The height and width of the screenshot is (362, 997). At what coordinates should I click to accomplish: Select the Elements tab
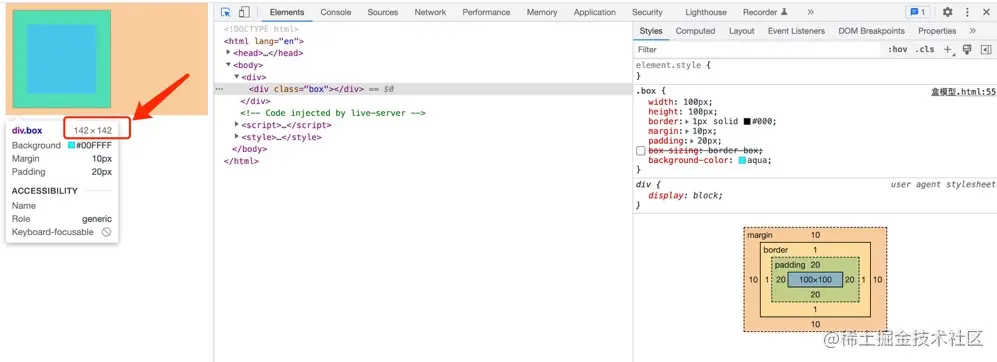[x=287, y=12]
